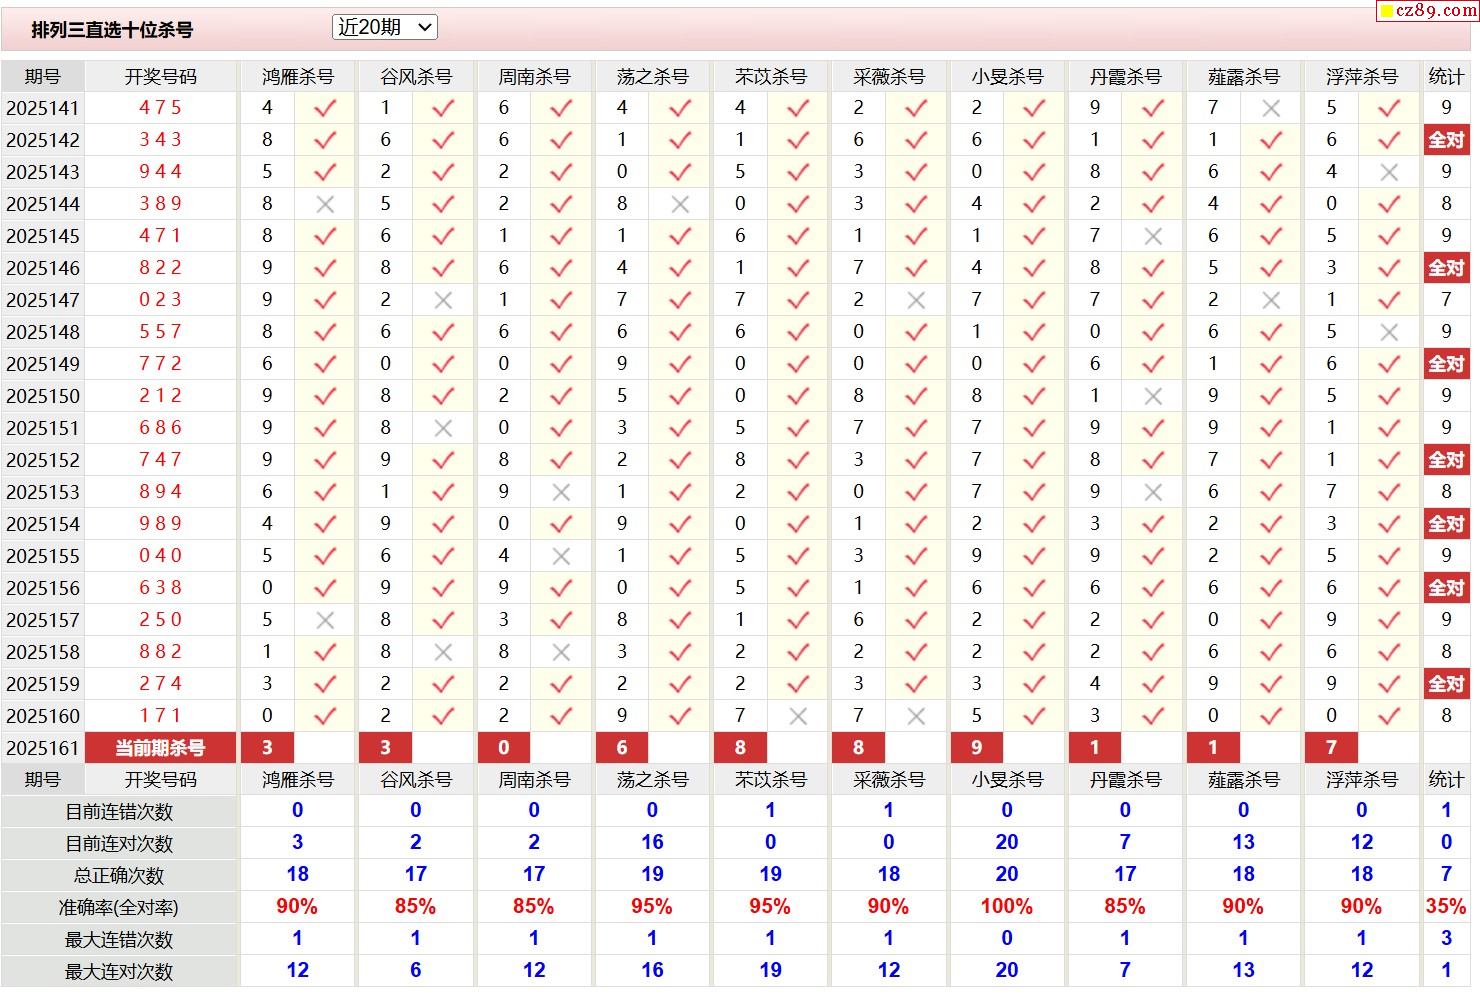Screen dimensions: 1480x994
Task: Click the red 当前期杀号 label
Action: [161, 748]
